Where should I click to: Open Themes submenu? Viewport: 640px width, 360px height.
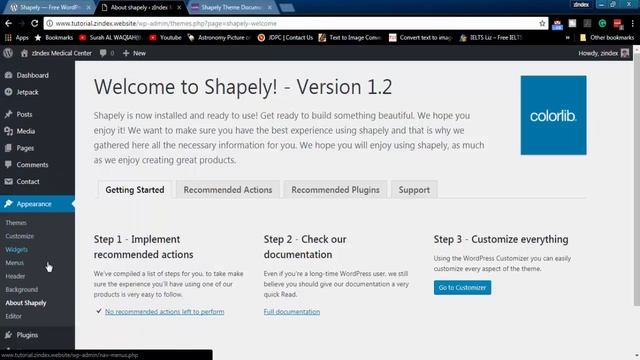16,222
